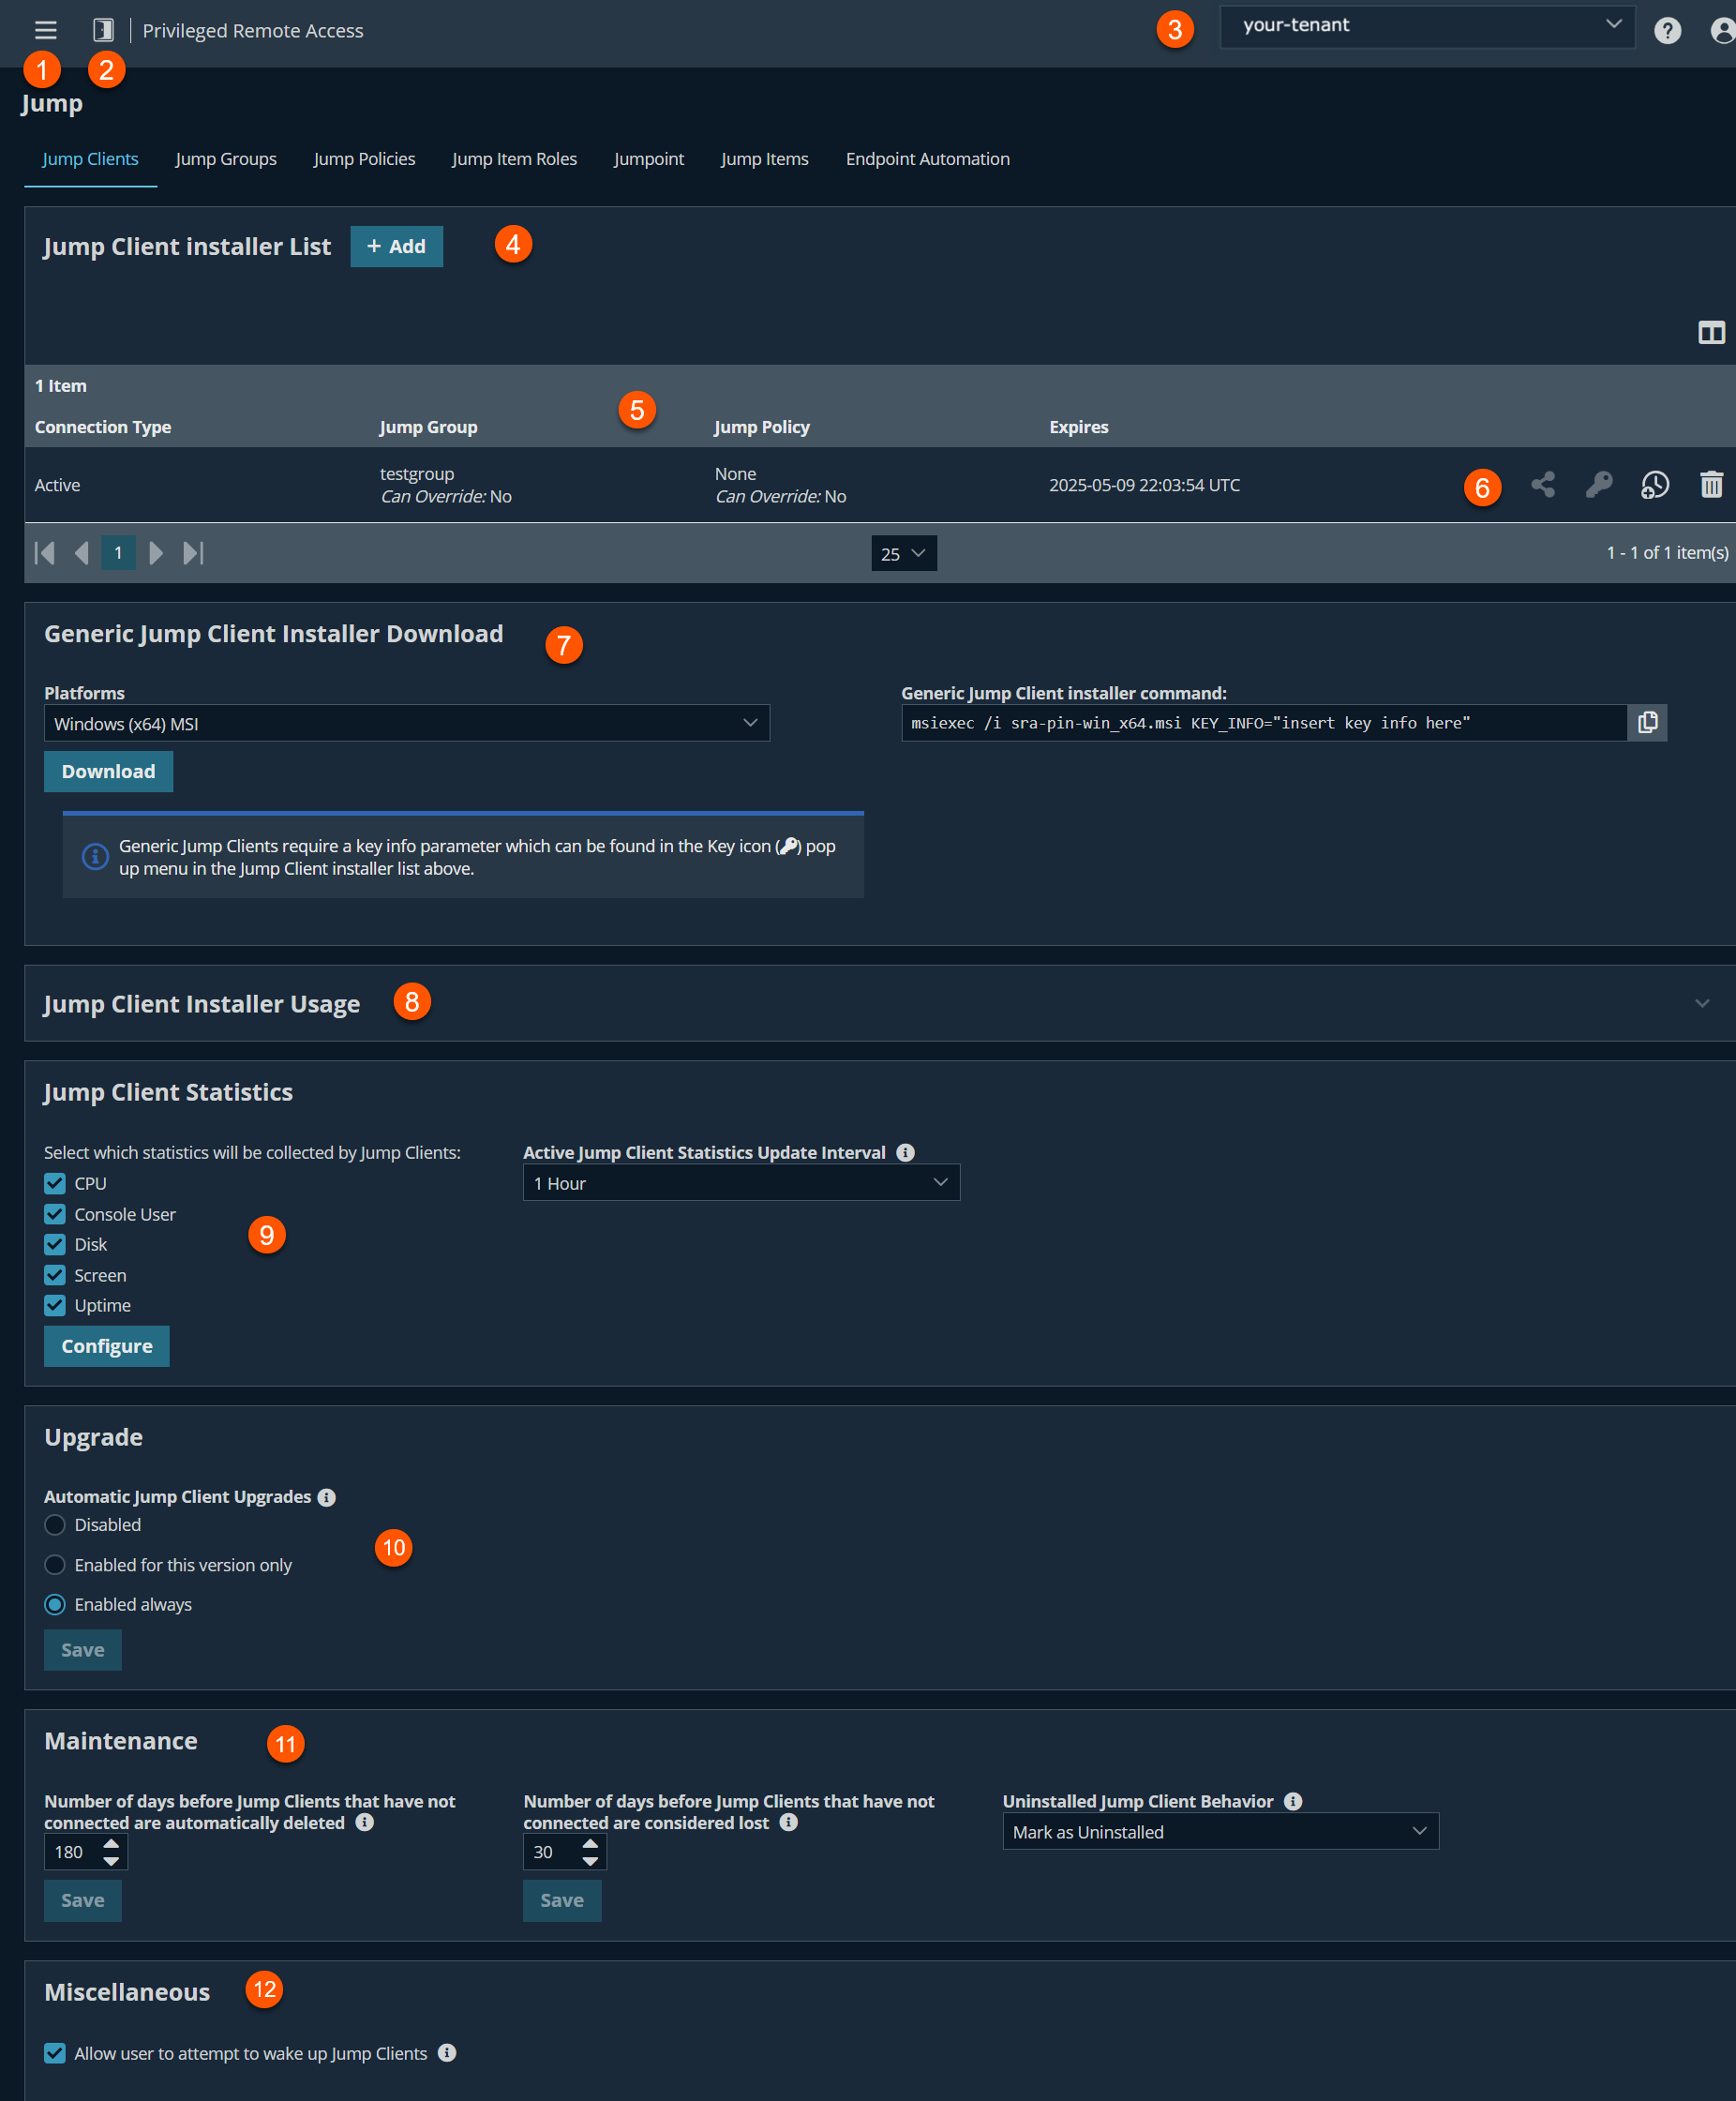Increase the 180 days deletion value

(111, 1843)
